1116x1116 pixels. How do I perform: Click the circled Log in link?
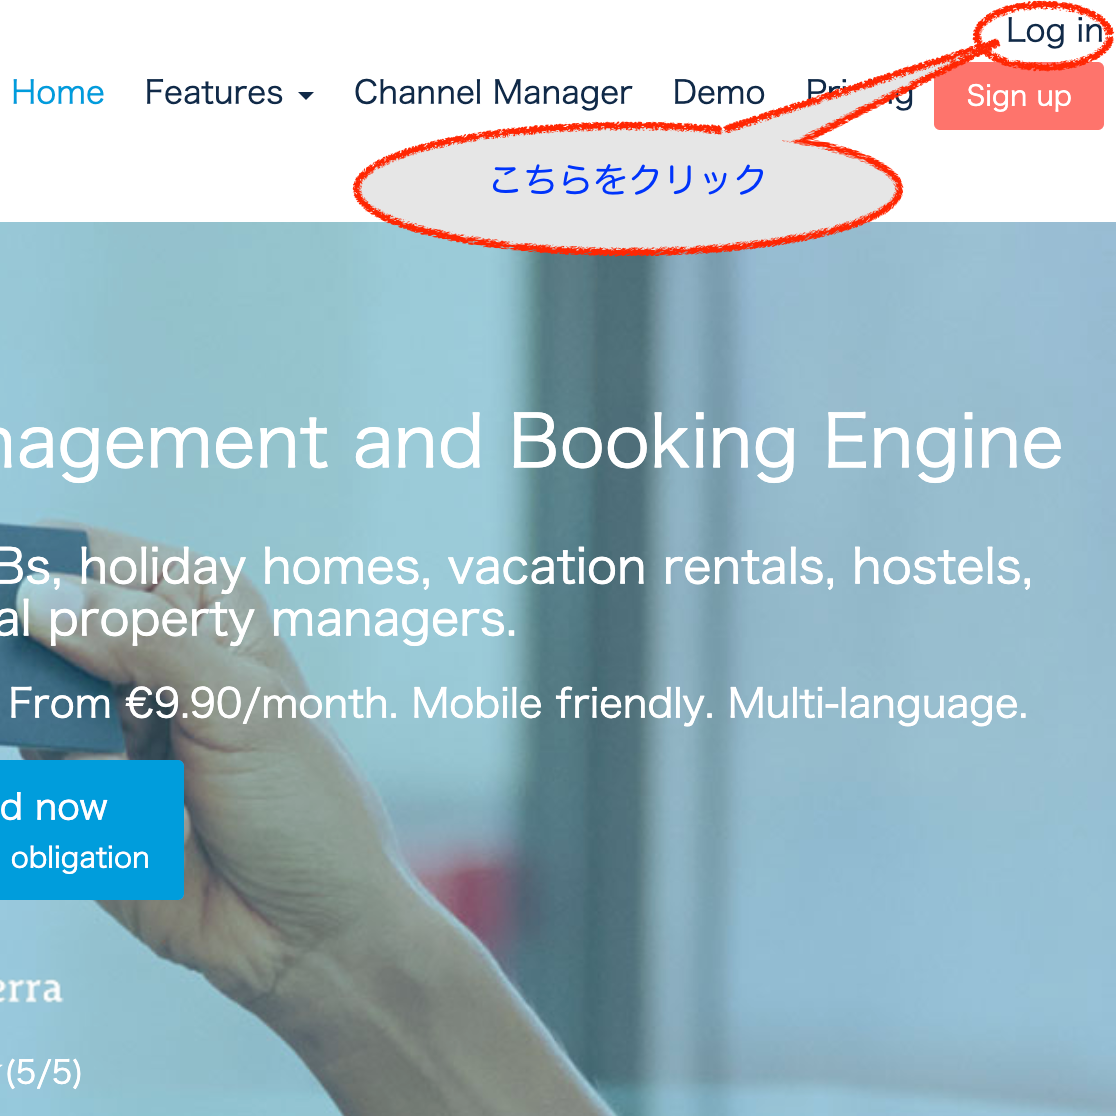click(1053, 32)
